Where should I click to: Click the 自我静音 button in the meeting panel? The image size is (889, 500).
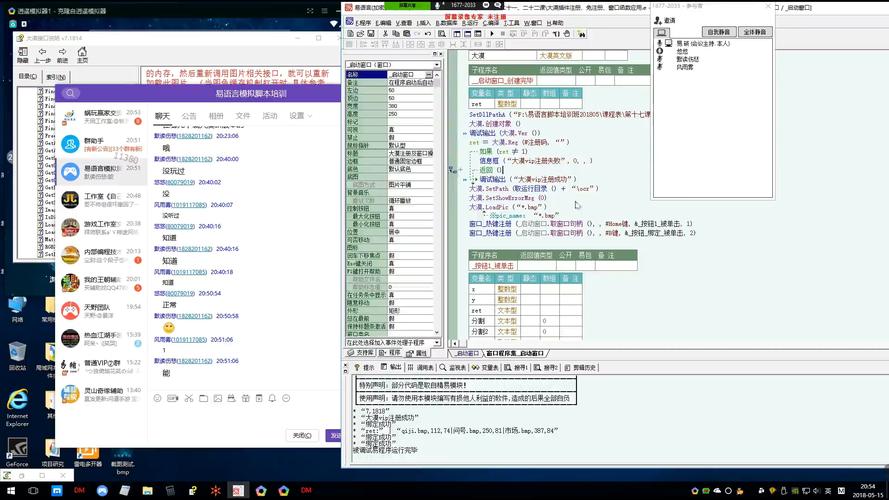click(719, 32)
